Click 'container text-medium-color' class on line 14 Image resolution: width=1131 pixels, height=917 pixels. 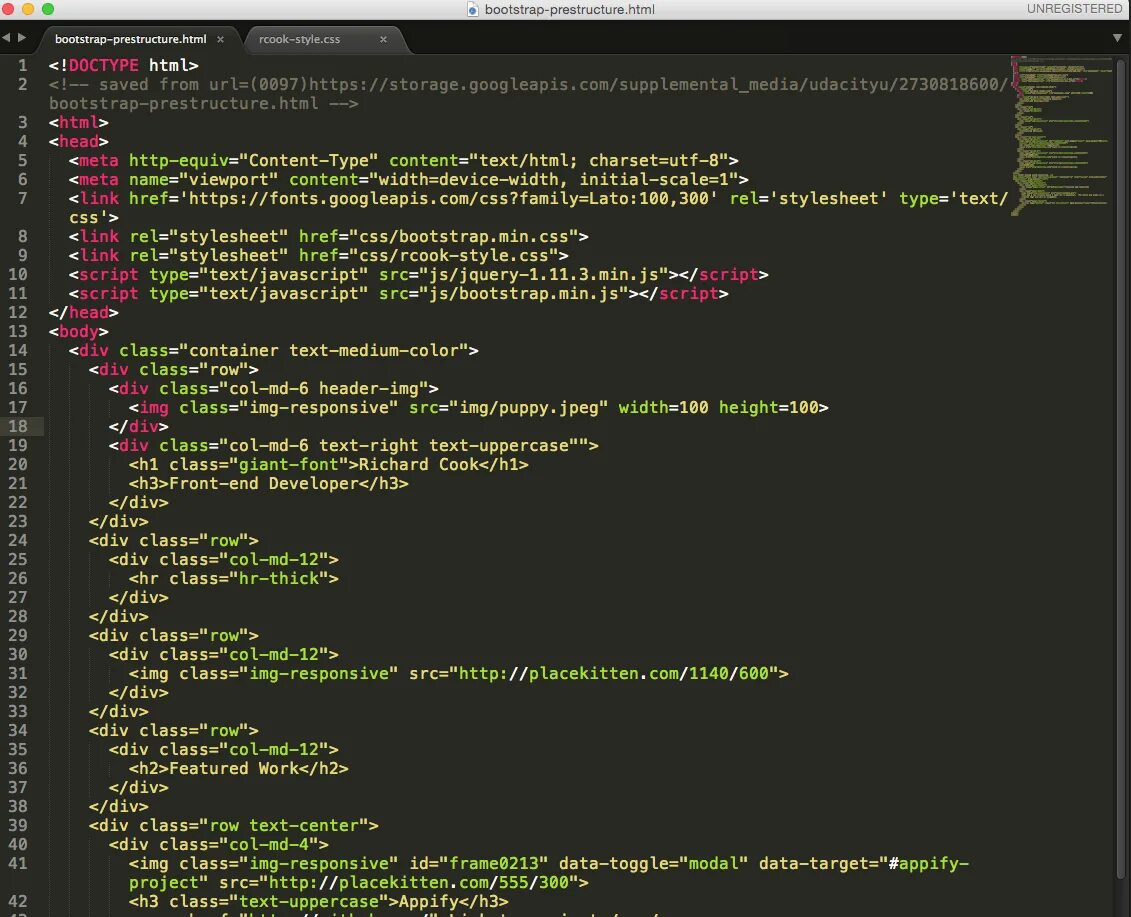coord(324,351)
